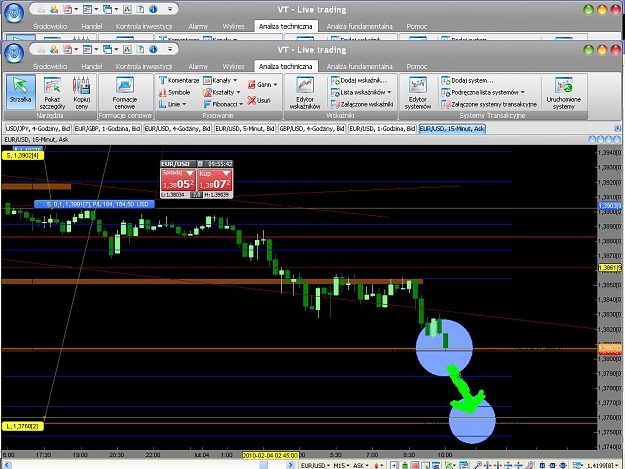Click the yellow S, 1,3902 order label
Screen dimensions: 625x469
coord(22,155)
